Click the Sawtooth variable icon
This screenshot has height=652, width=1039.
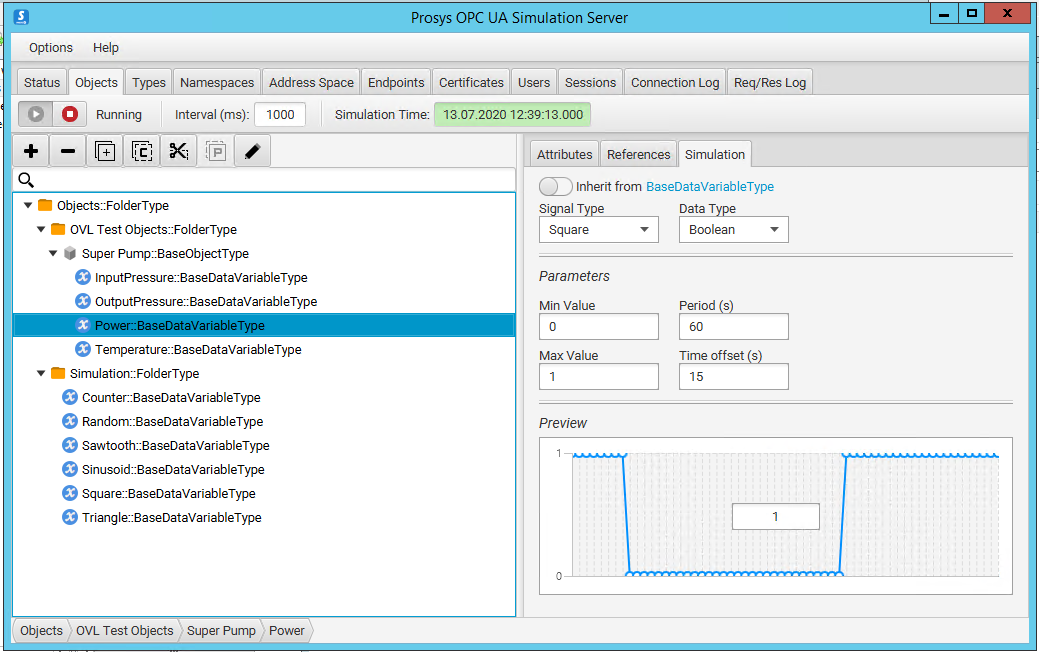coord(70,445)
